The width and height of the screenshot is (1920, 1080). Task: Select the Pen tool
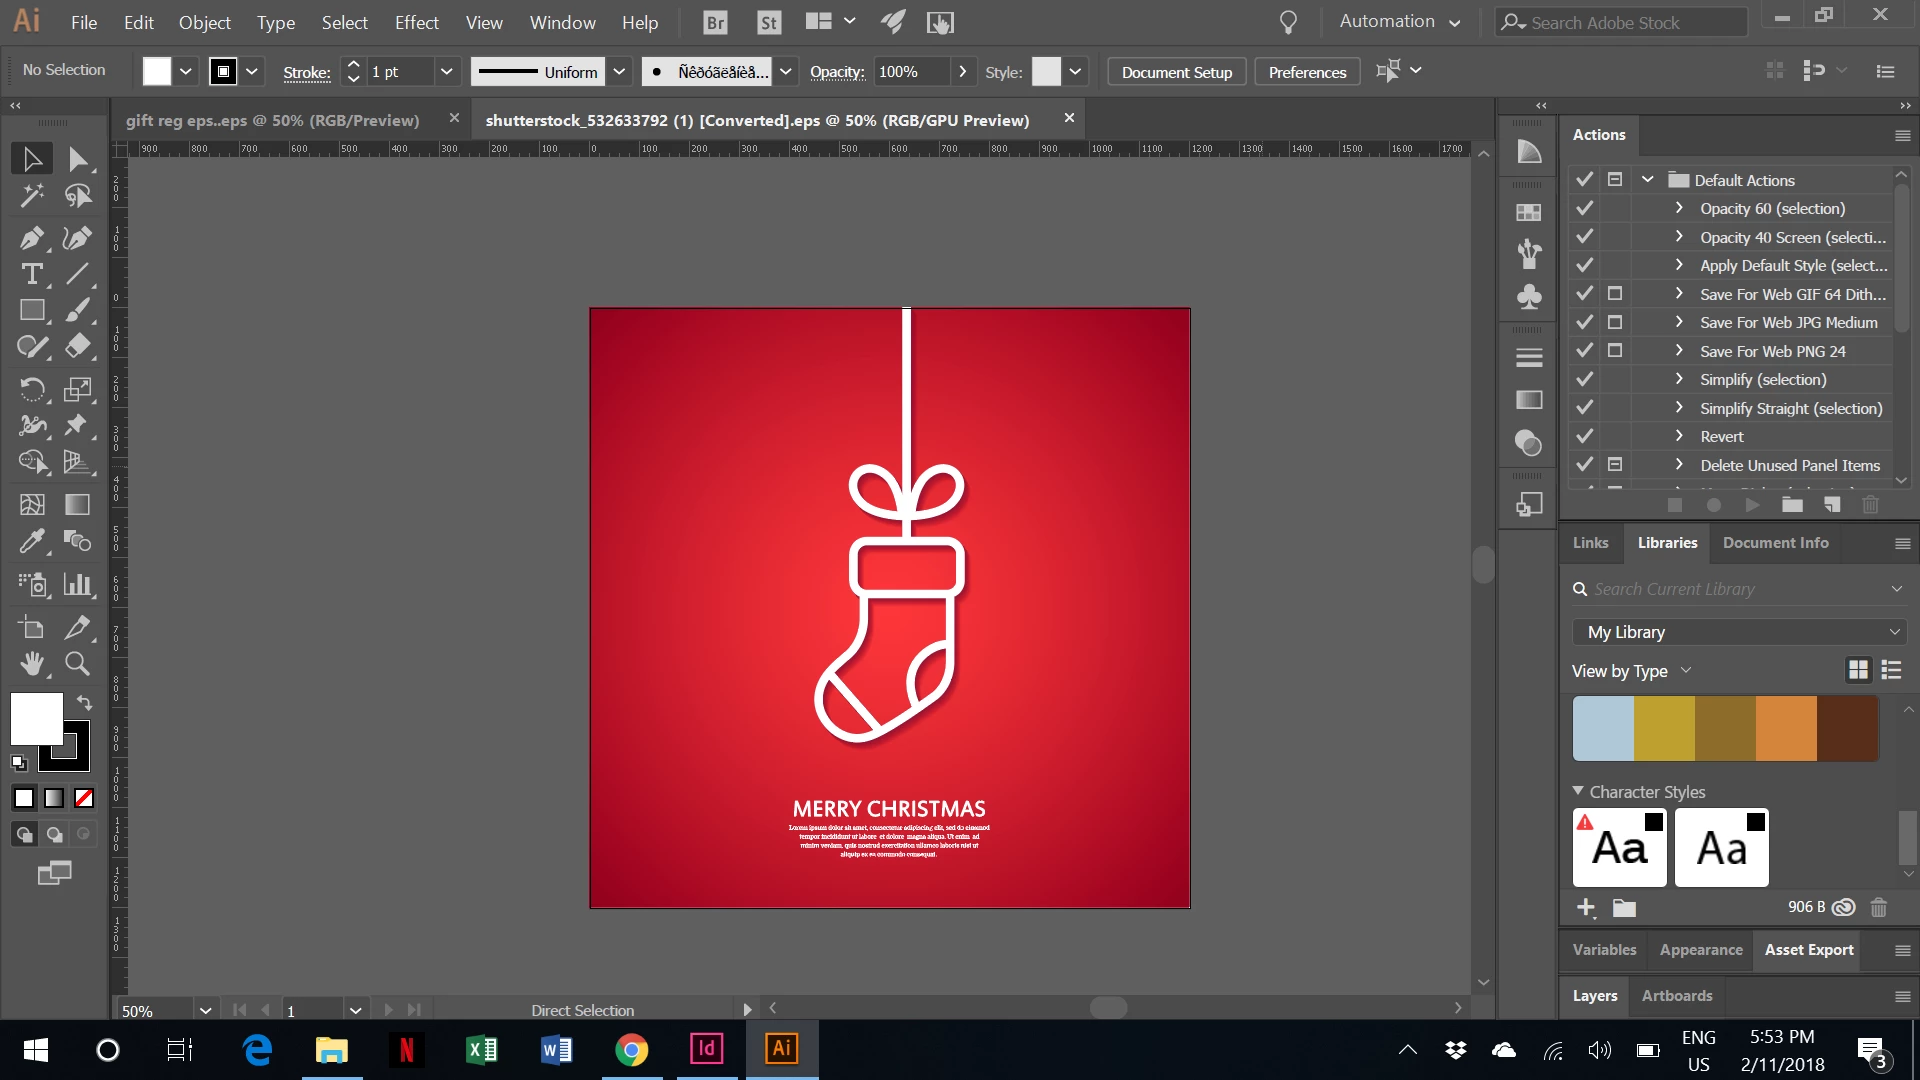click(x=31, y=238)
